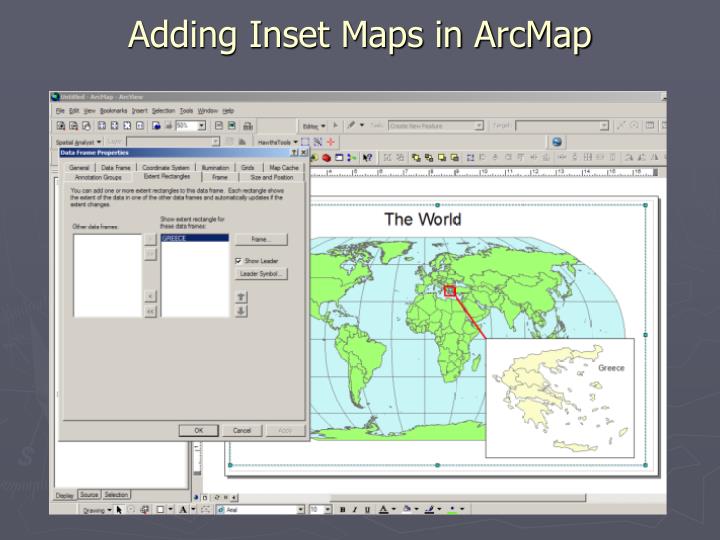Viewport: 720px width, 540px height.
Task: Switch to the Grids tab
Action: pos(247,167)
